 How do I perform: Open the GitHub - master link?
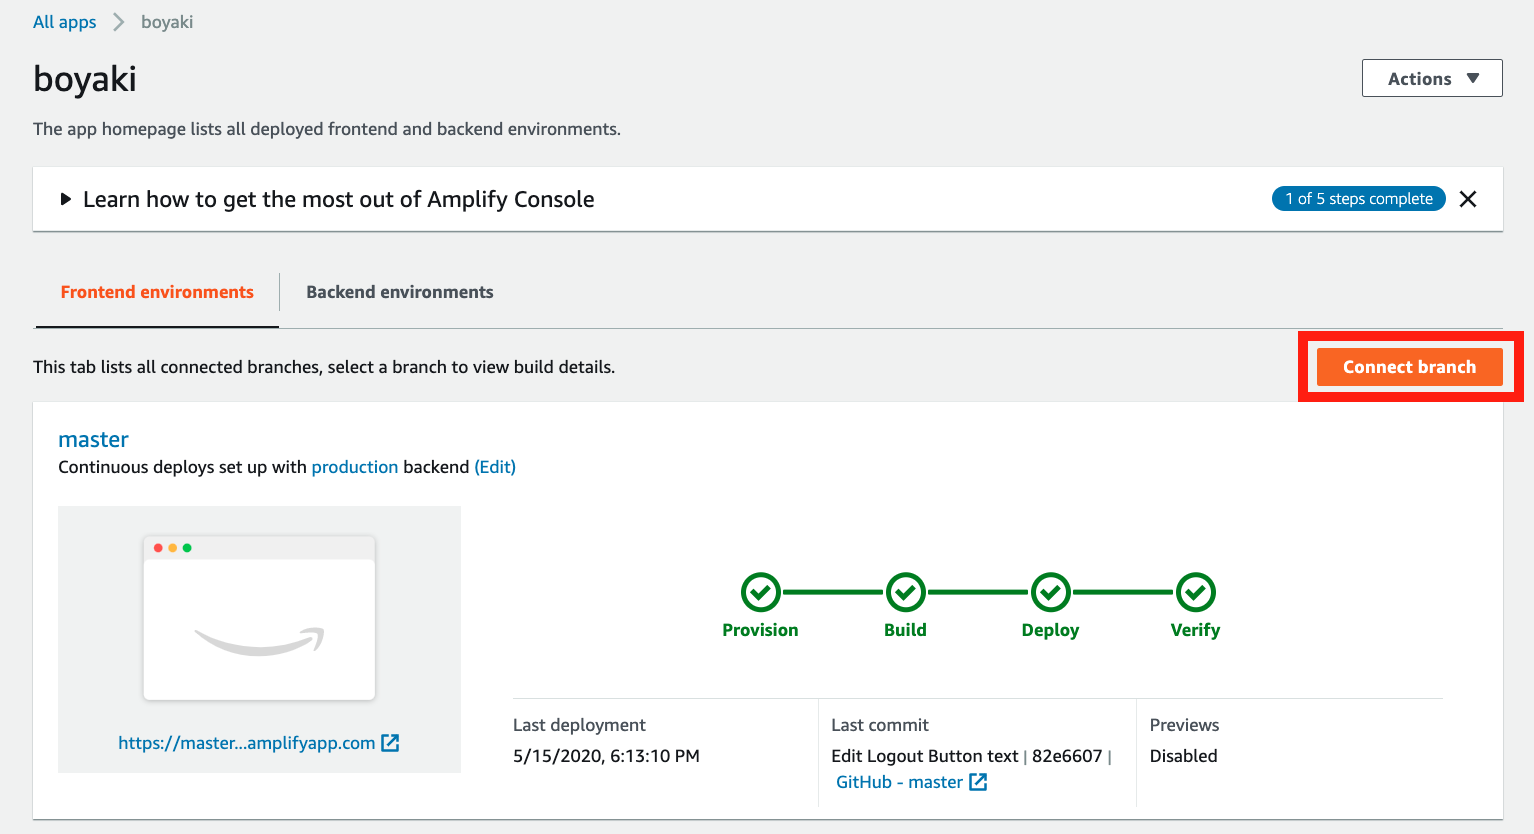[x=899, y=782]
